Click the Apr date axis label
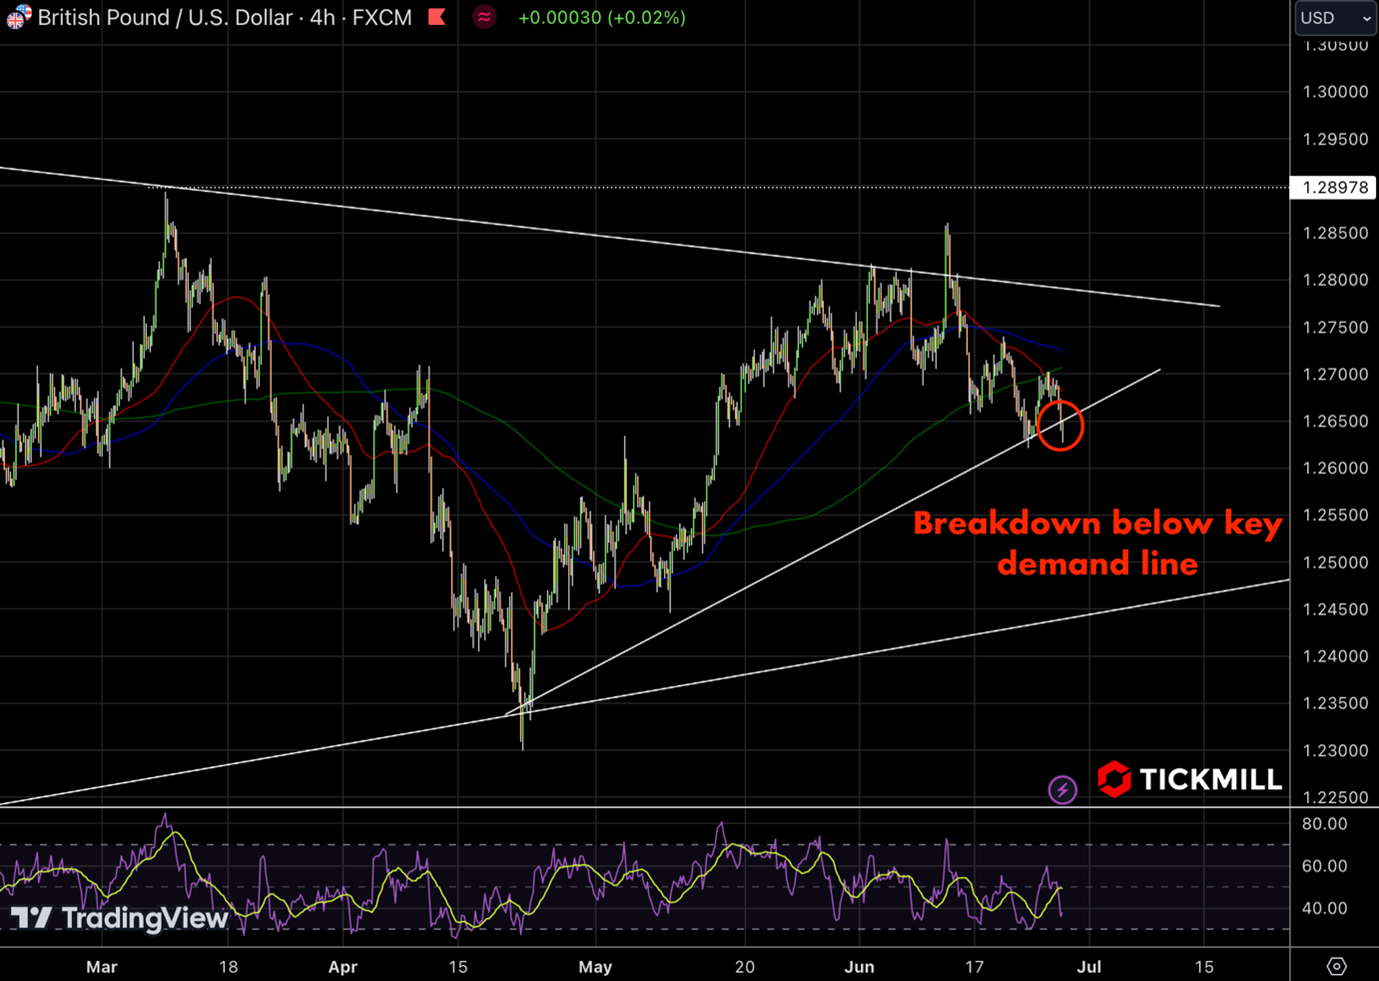This screenshot has width=1379, height=981. click(x=343, y=967)
